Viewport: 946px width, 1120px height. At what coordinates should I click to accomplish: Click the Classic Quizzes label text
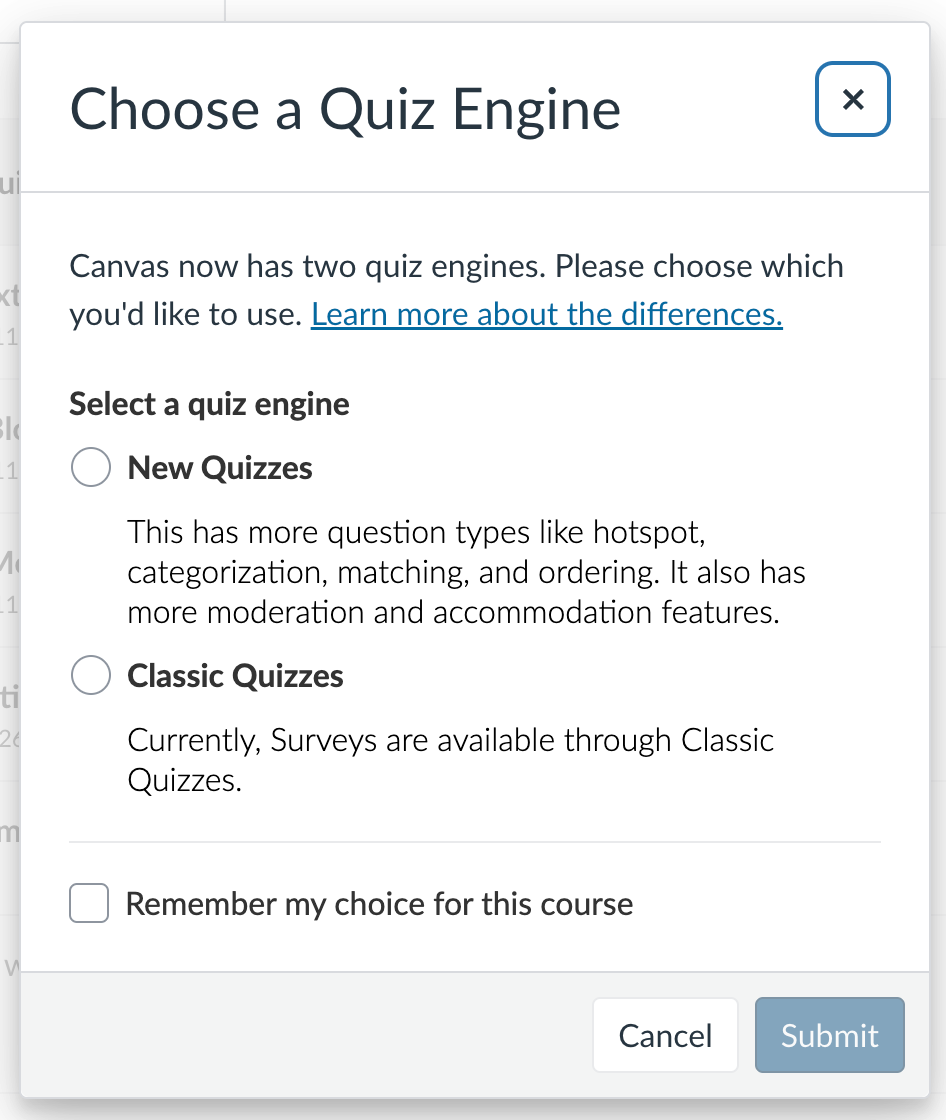point(235,675)
